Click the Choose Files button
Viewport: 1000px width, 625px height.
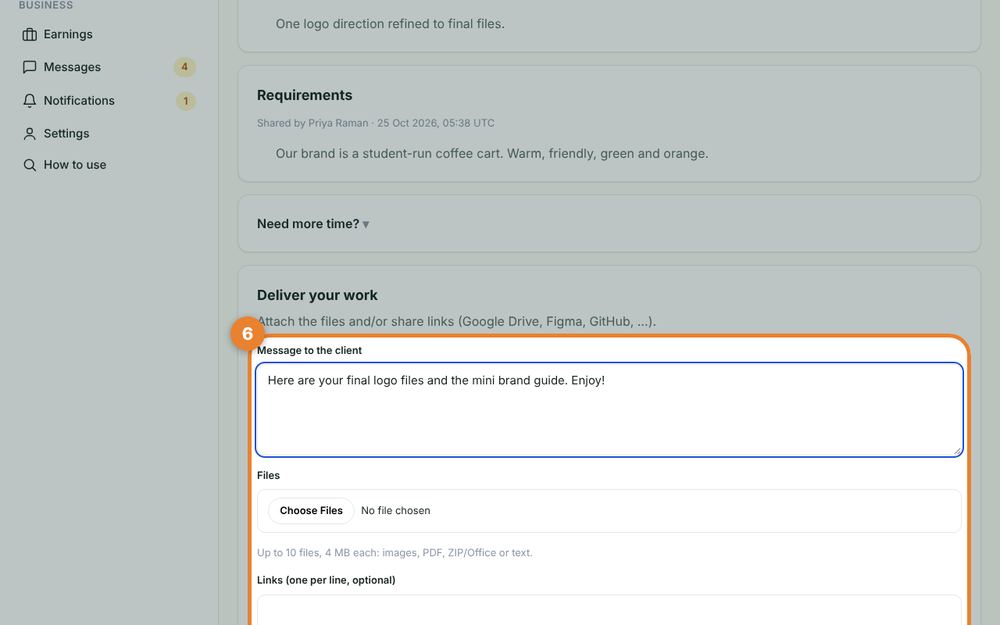[x=311, y=511]
